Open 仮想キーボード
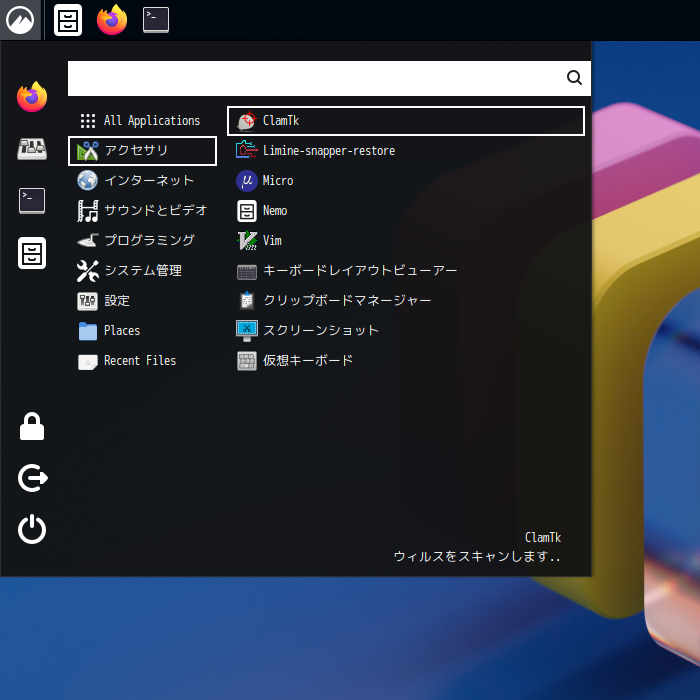This screenshot has height=700, width=700. coord(406,360)
